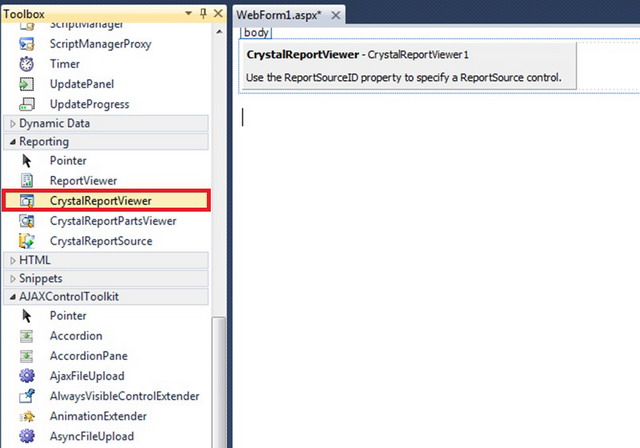Click the CrystalReportViewer icon
The height and width of the screenshot is (448, 640).
(x=27, y=201)
